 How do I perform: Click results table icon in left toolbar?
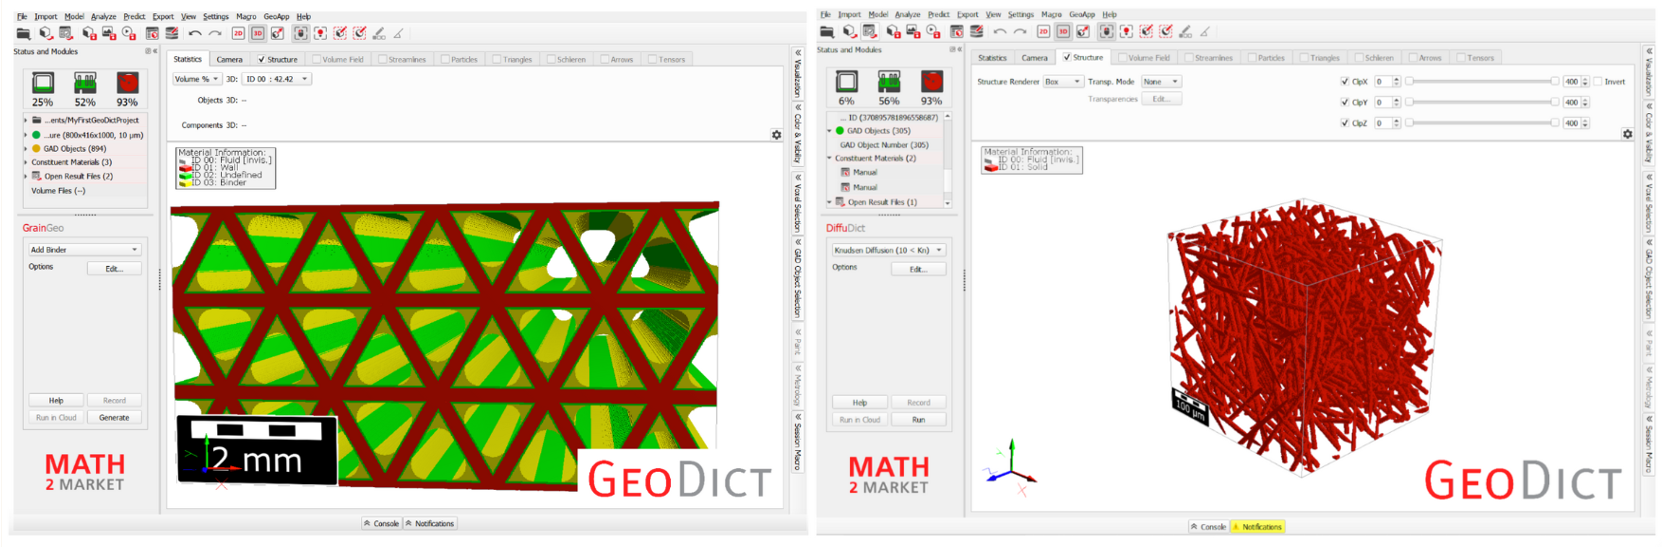click(152, 33)
